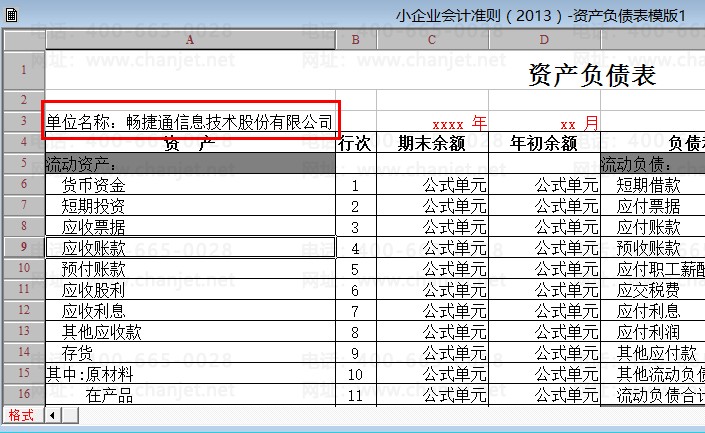The width and height of the screenshot is (705, 433).
Task: Select the 其他应收款 cell
Action: [190, 332]
